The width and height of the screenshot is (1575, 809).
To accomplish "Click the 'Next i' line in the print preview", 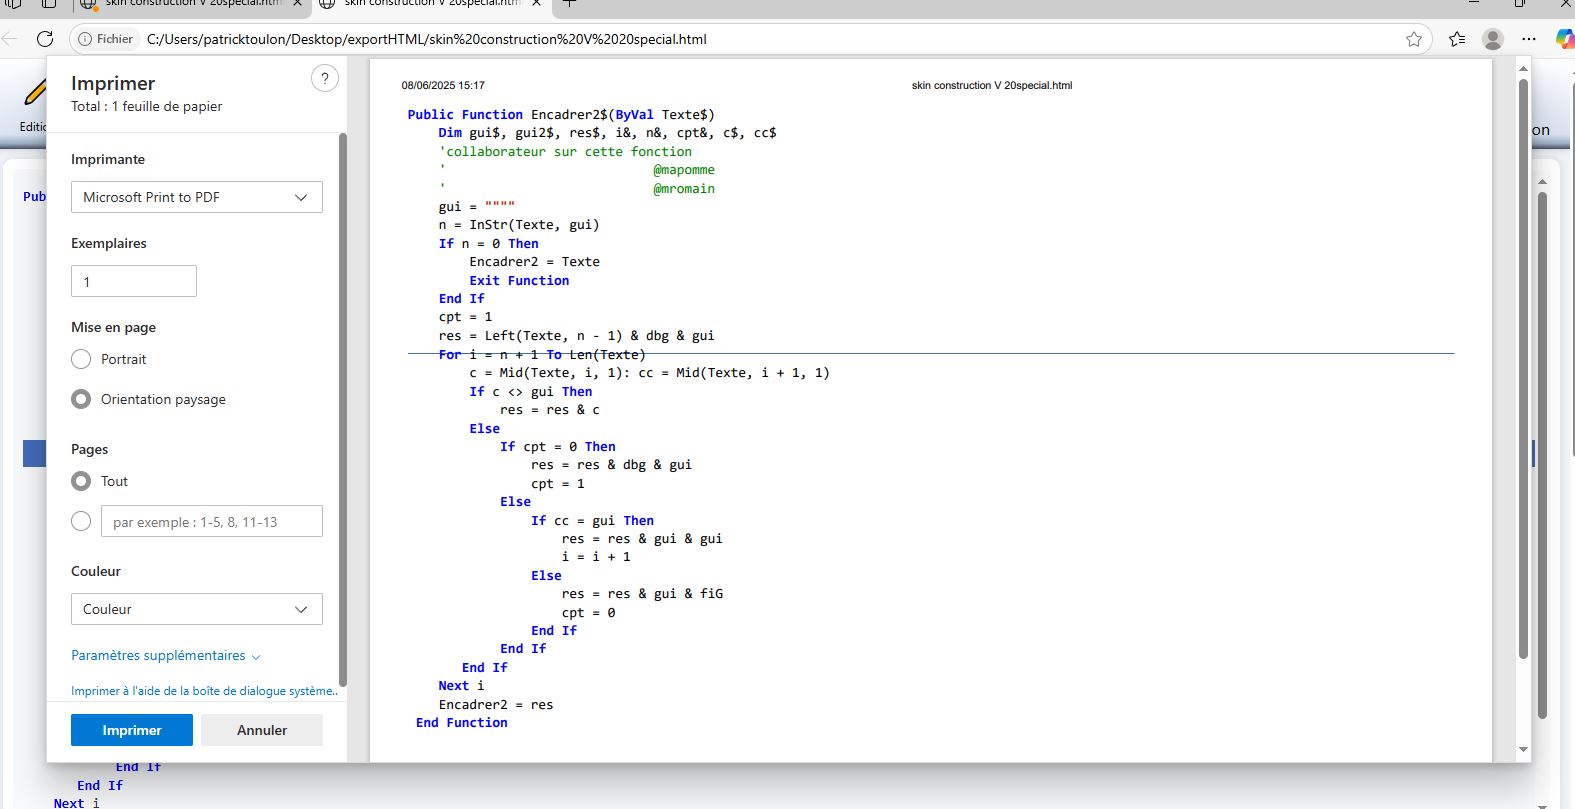I will point(461,686).
